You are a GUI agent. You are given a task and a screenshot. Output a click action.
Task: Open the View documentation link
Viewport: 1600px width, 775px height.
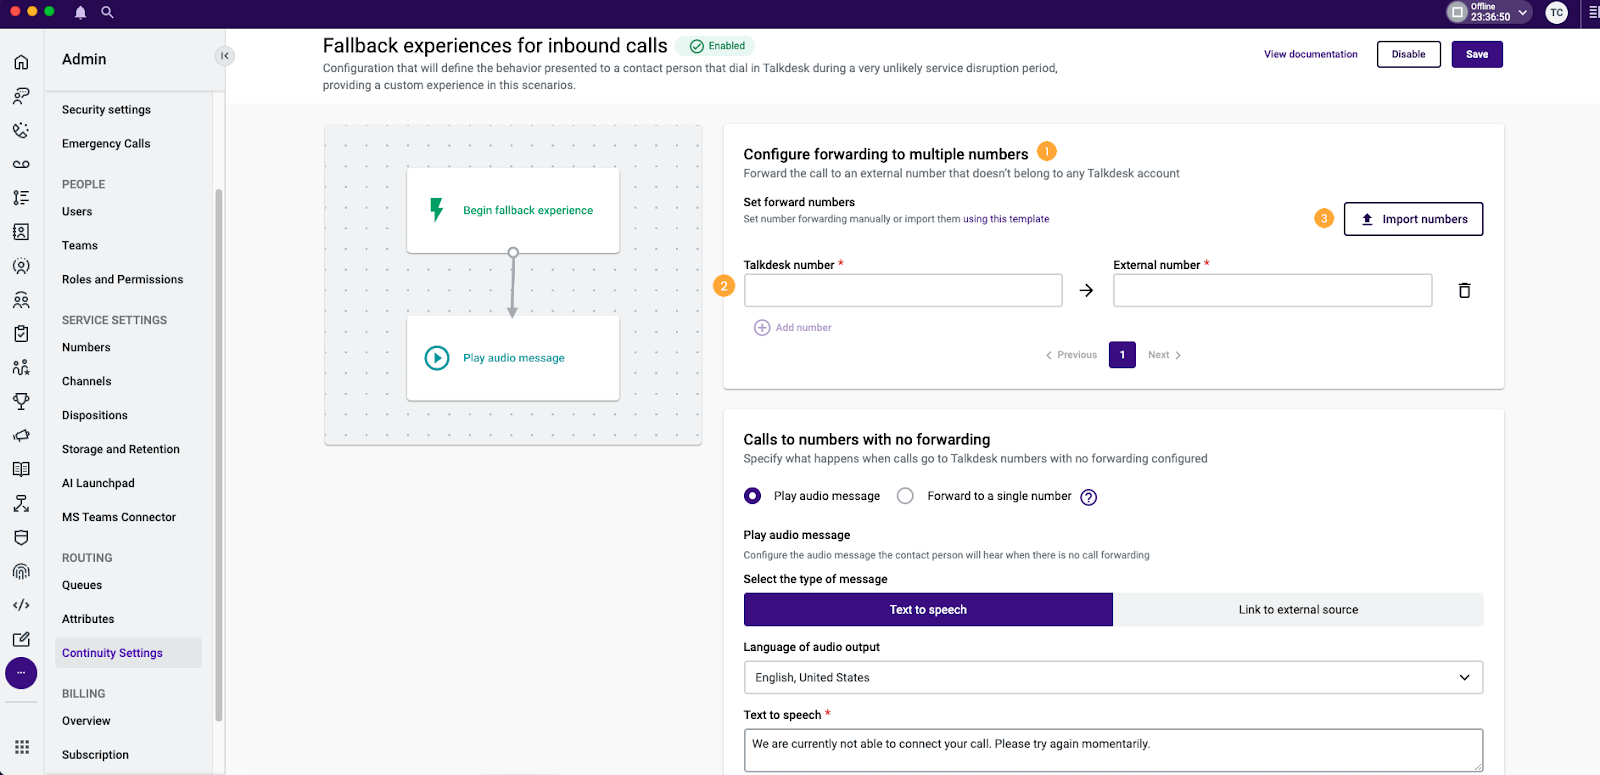tap(1310, 54)
